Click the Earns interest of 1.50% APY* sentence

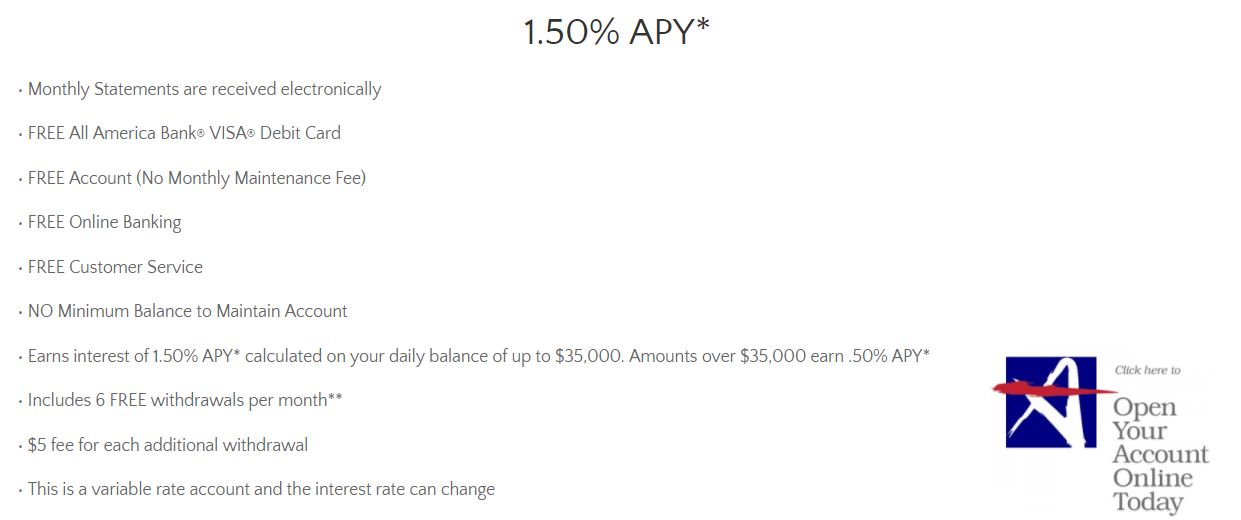tap(326, 355)
